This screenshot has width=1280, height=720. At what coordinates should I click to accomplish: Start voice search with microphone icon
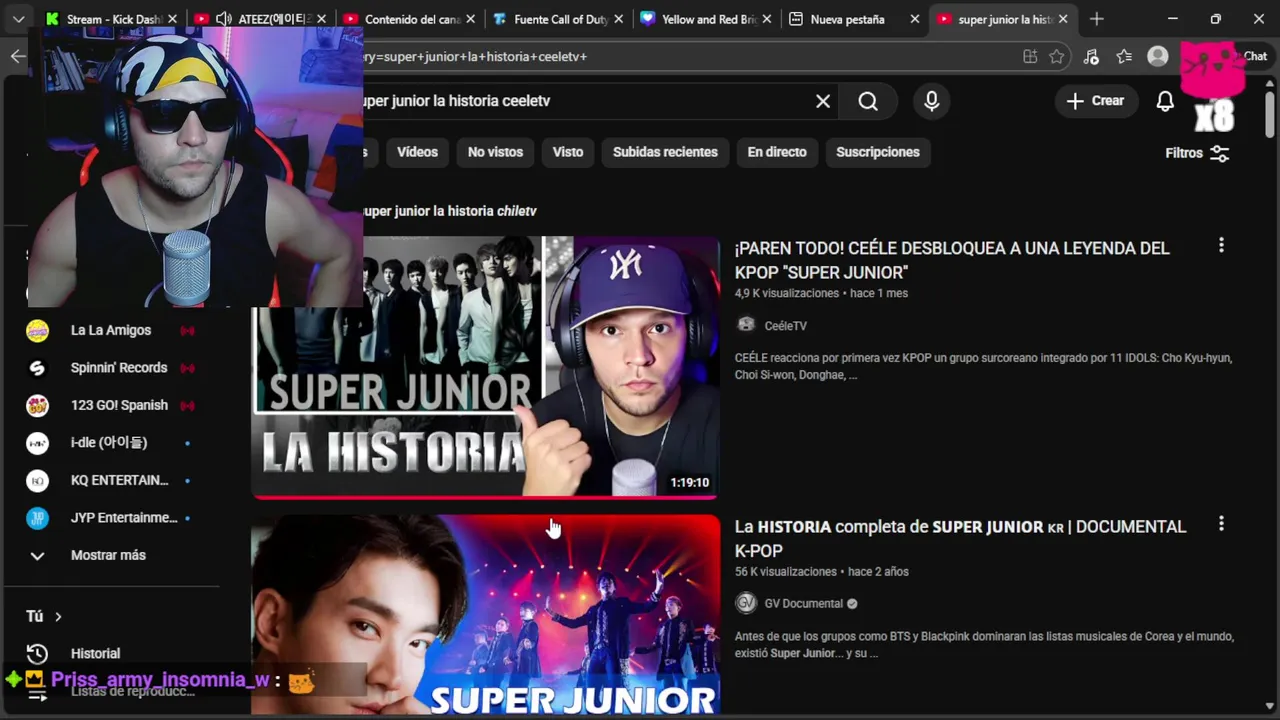click(x=932, y=101)
